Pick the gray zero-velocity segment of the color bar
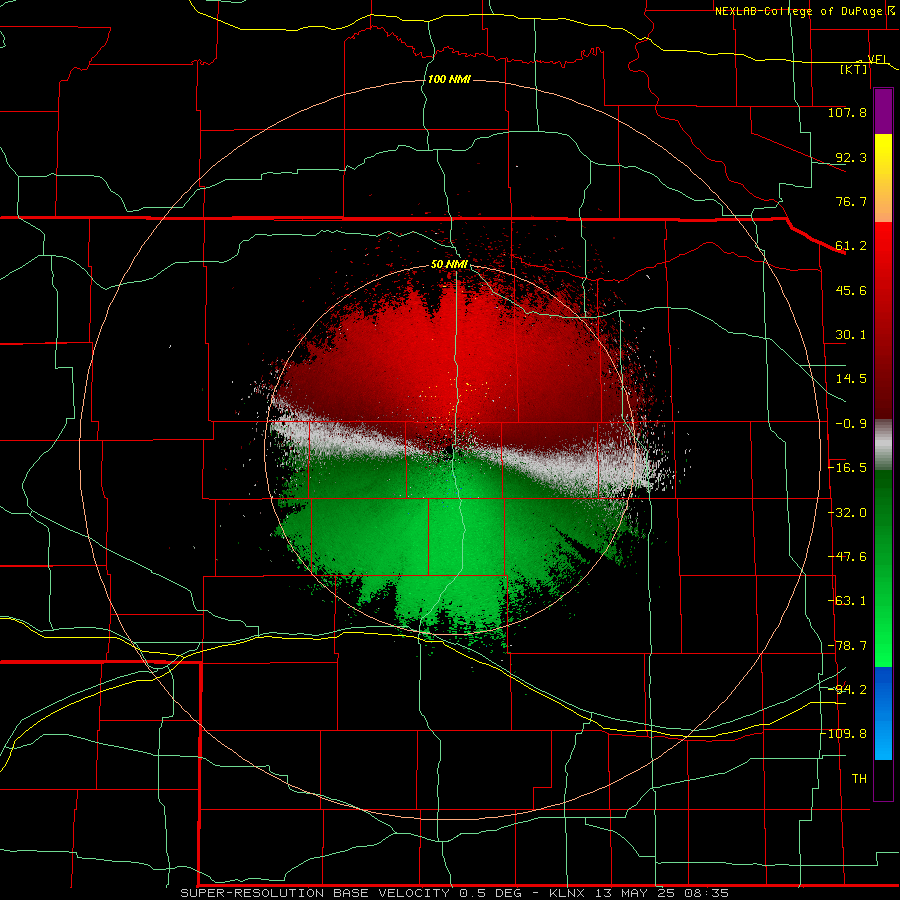This screenshot has height=900, width=900. (883, 445)
